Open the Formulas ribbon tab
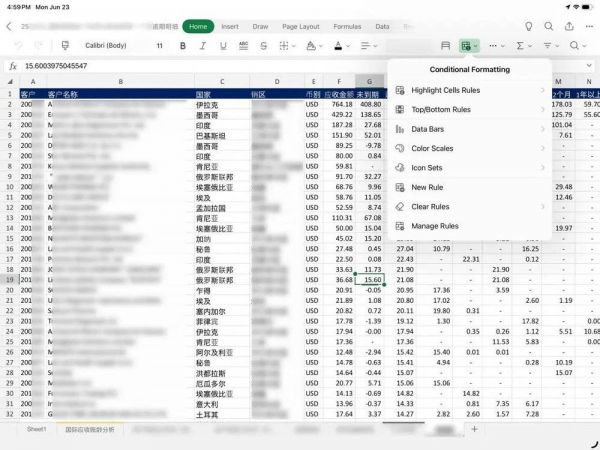The width and height of the screenshot is (600, 450). coord(347,26)
